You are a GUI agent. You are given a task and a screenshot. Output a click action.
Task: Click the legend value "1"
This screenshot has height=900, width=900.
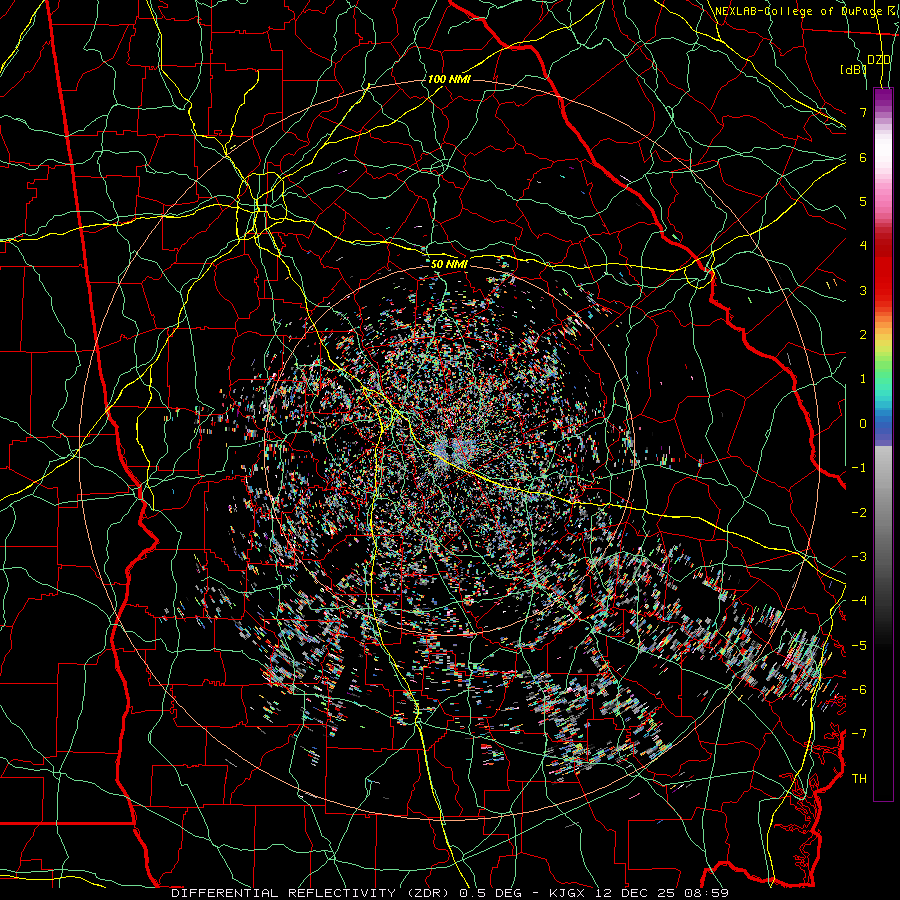(863, 379)
